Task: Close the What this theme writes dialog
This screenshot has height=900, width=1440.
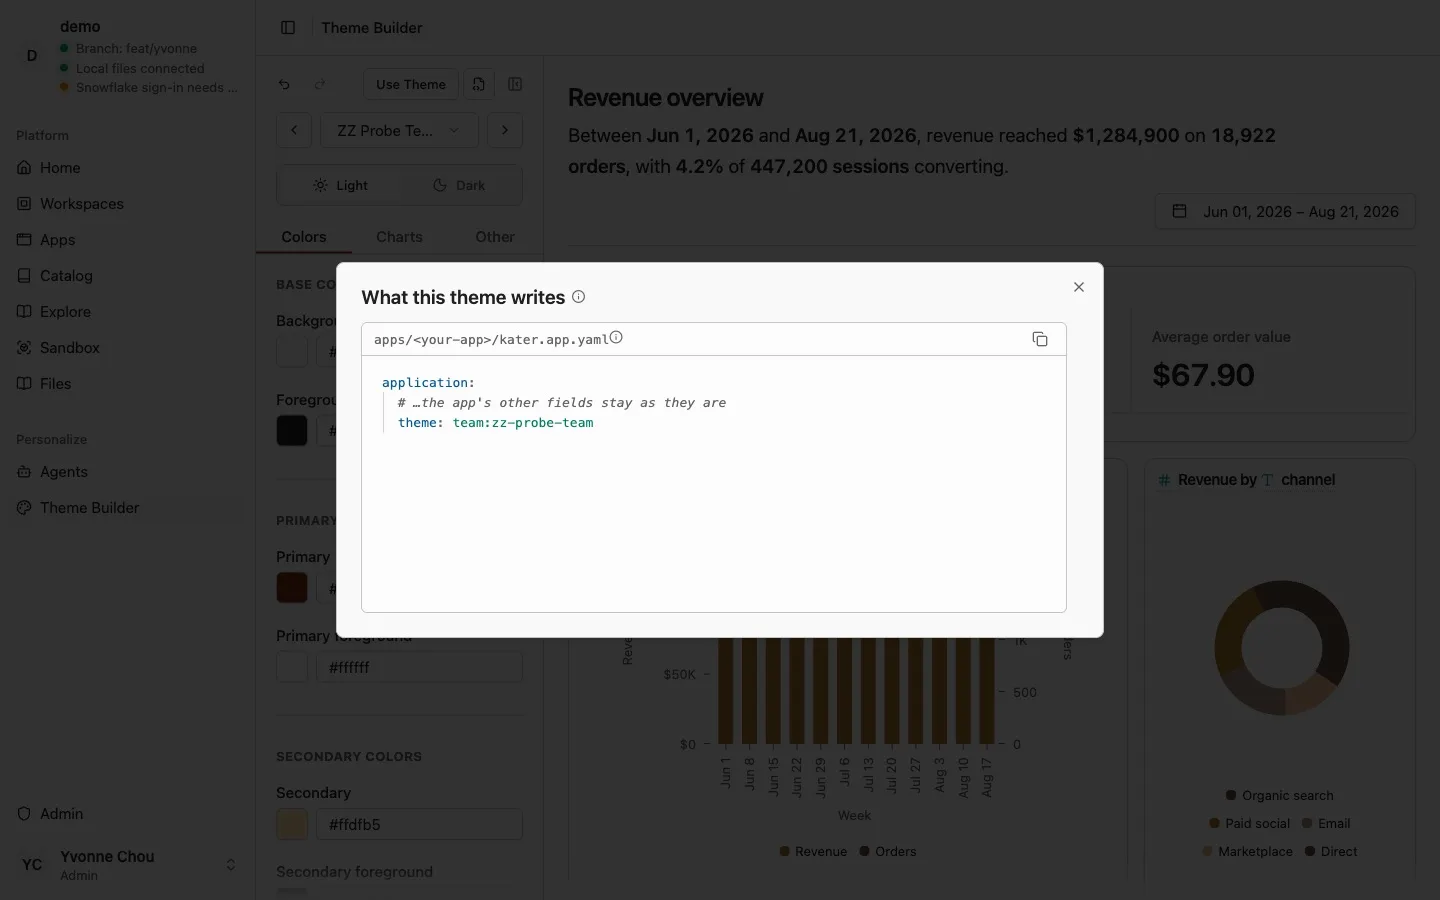Action: 1079,287
